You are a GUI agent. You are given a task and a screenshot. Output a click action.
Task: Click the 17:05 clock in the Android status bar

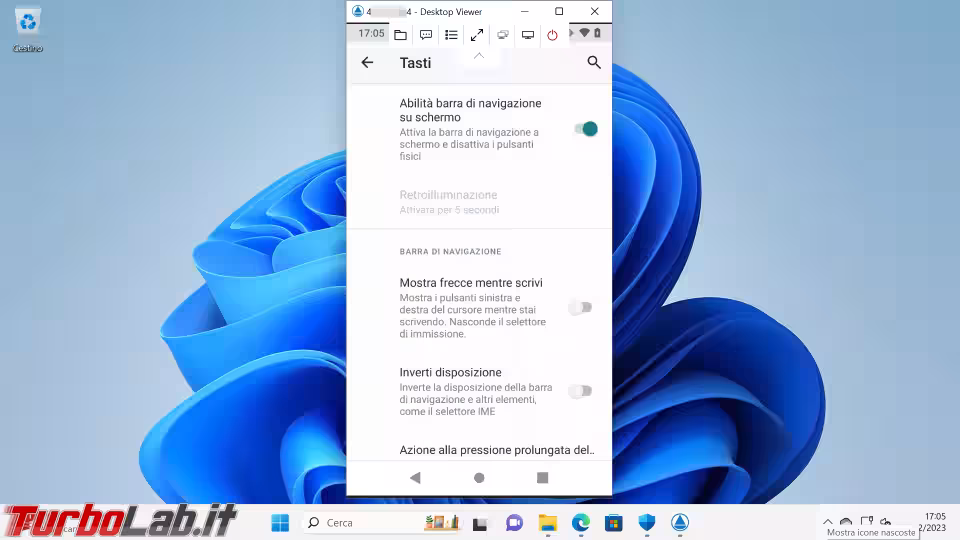pyautogui.click(x=371, y=34)
